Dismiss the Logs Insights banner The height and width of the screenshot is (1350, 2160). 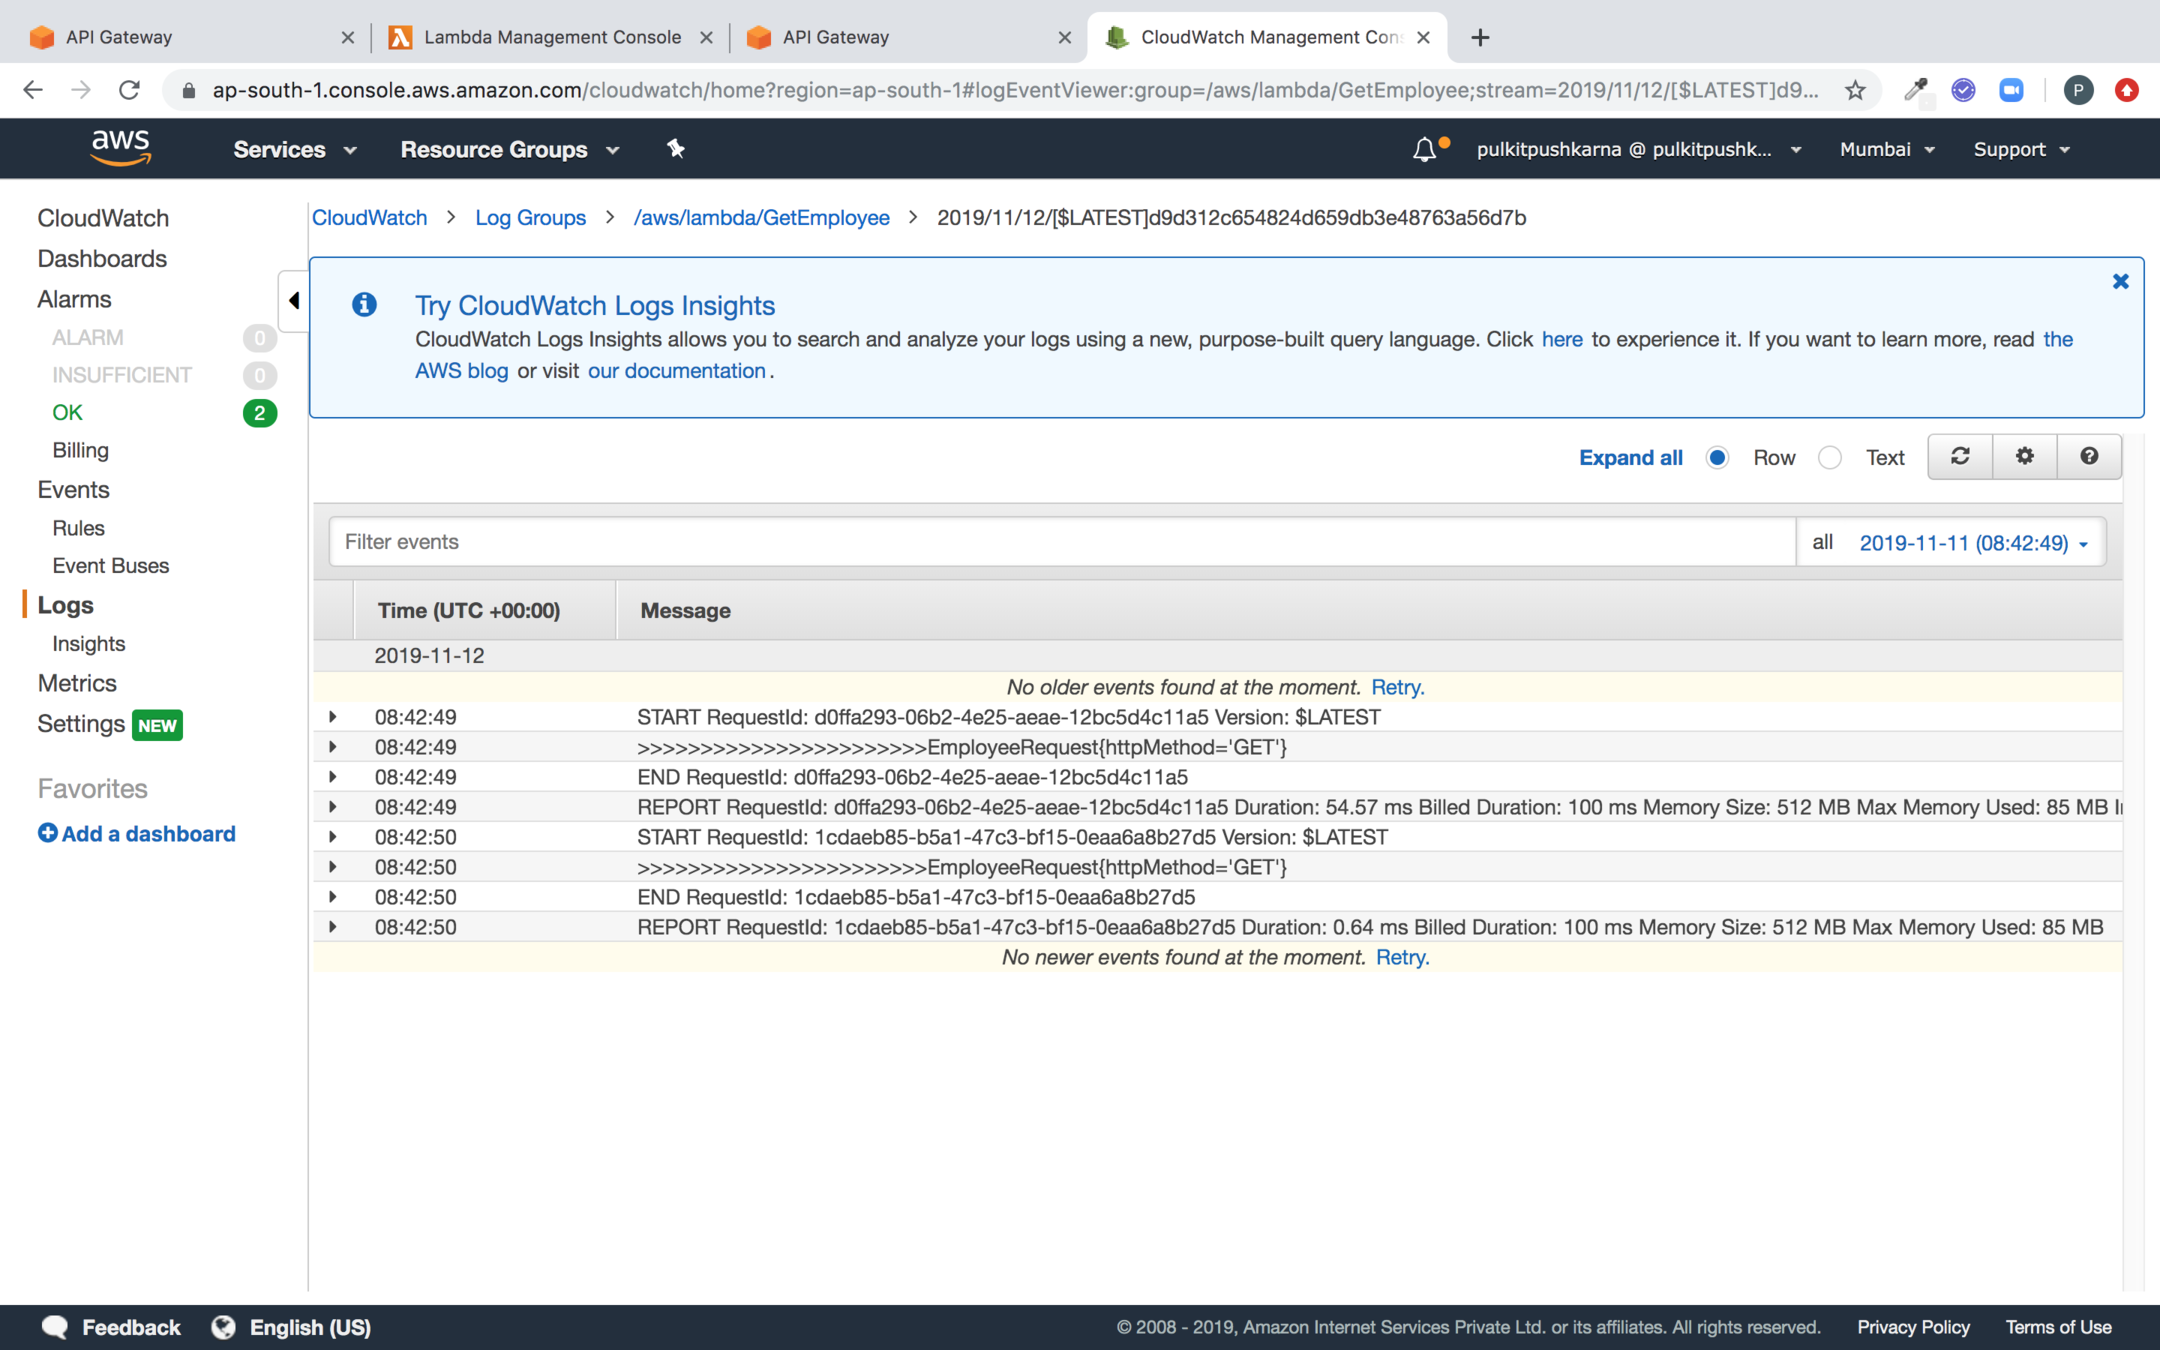[x=2120, y=282]
